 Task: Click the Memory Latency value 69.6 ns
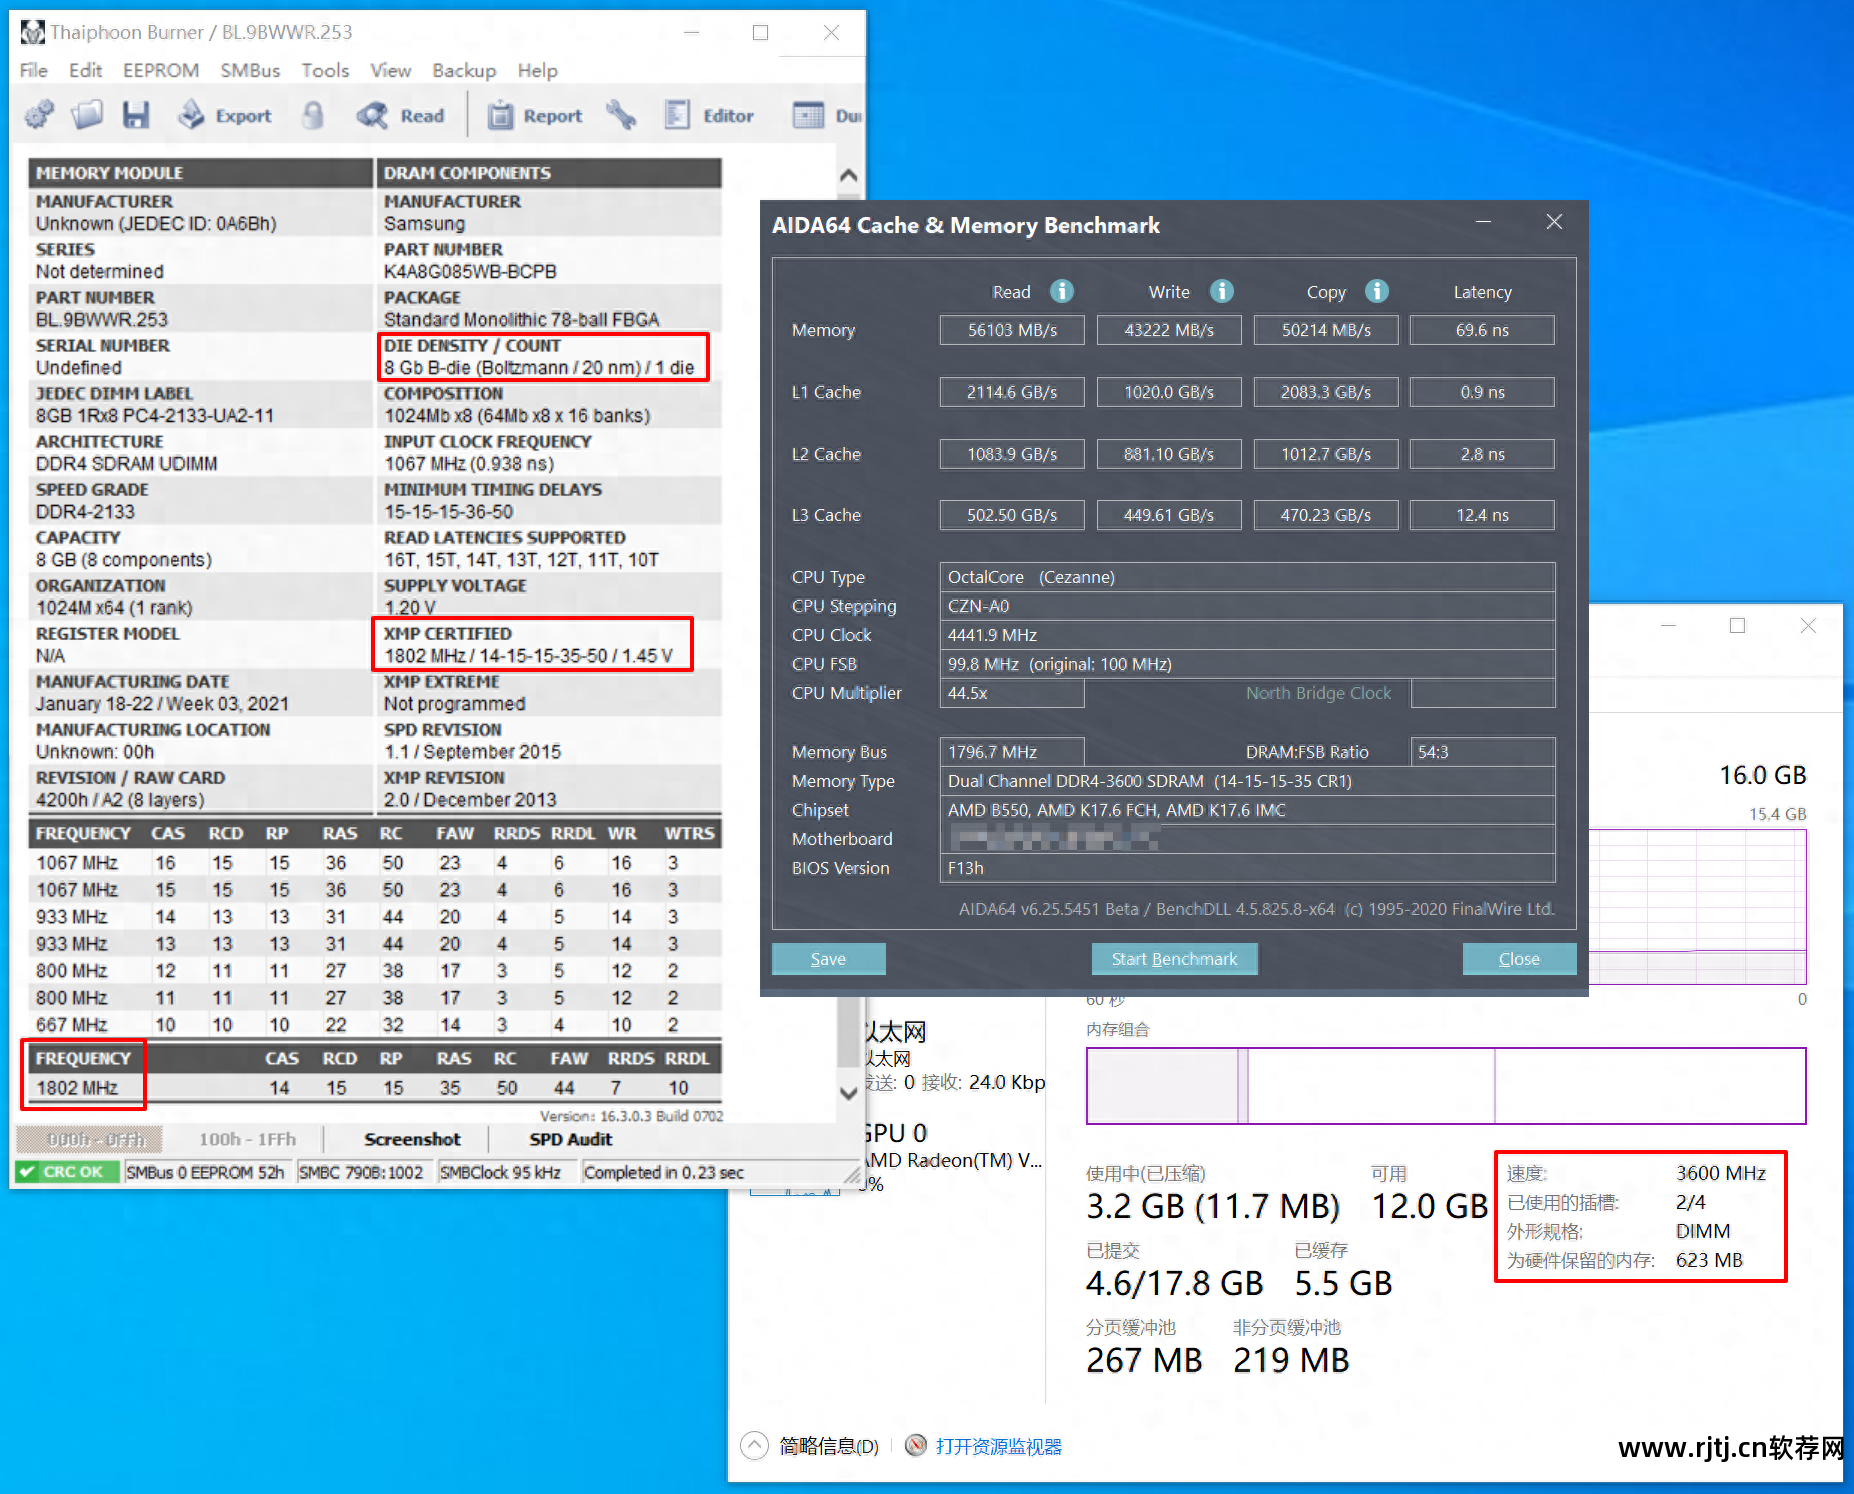pyautogui.click(x=1482, y=330)
